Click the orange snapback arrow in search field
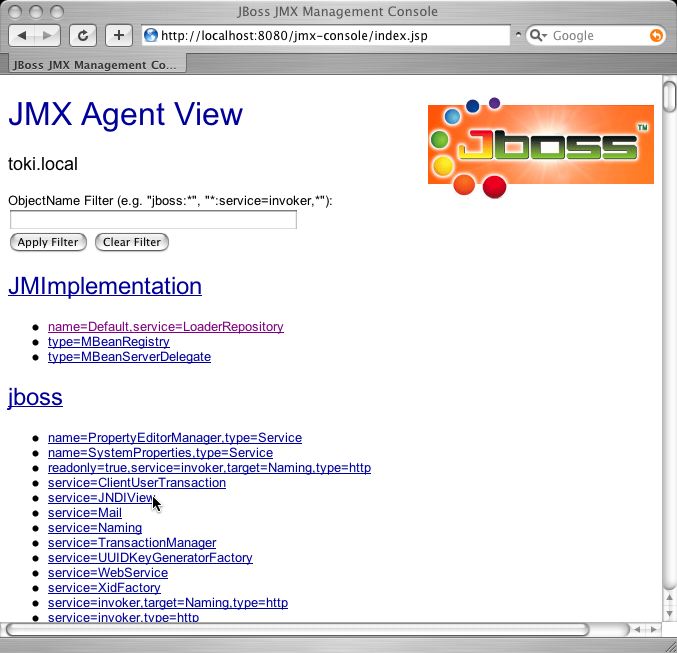 click(x=656, y=35)
